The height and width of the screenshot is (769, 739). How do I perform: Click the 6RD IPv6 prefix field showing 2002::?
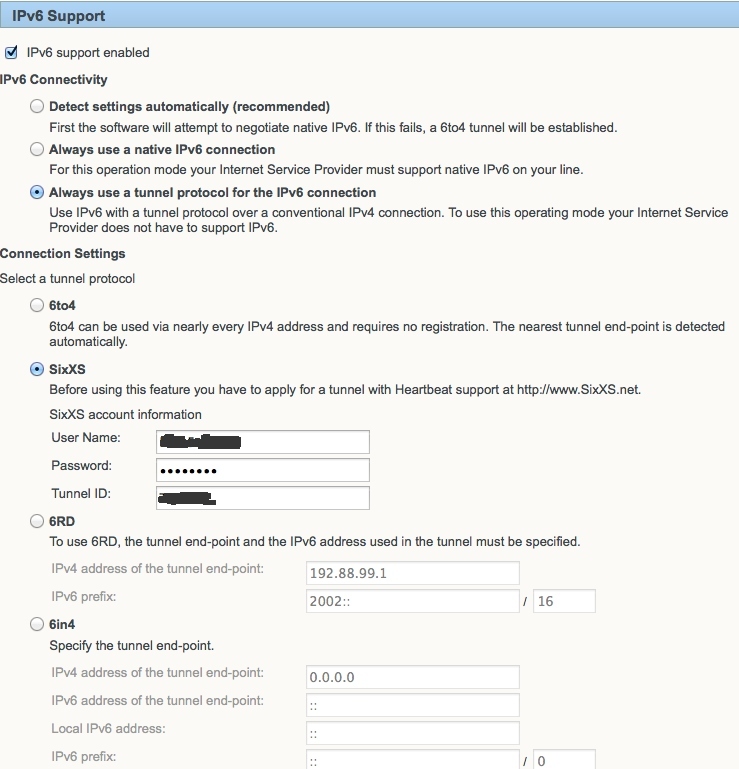(412, 601)
